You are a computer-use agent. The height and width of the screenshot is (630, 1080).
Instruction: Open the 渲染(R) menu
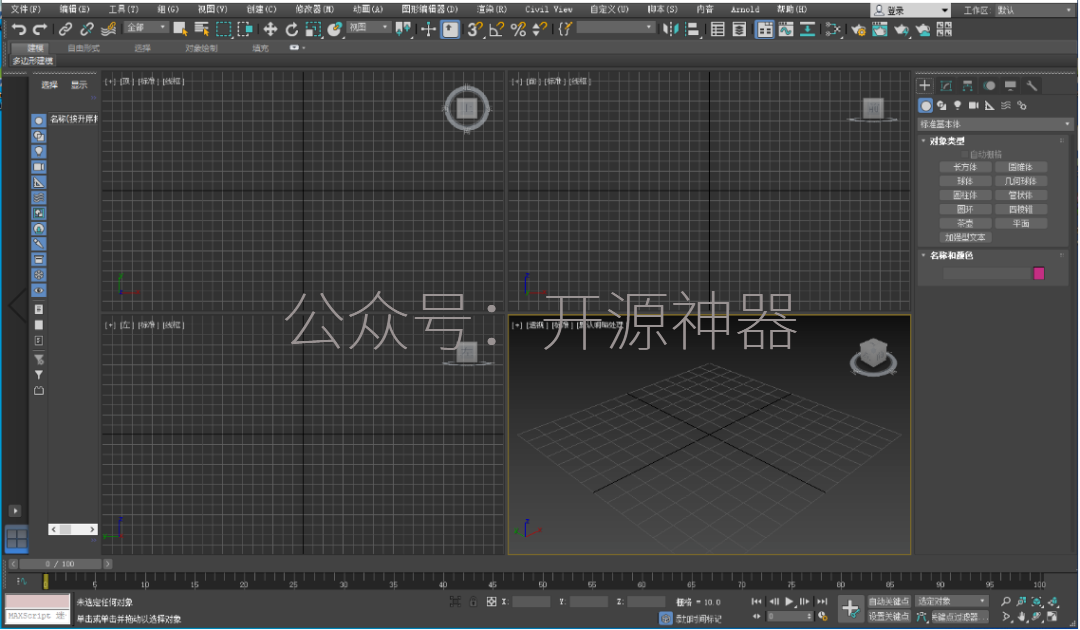click(492, 10)
